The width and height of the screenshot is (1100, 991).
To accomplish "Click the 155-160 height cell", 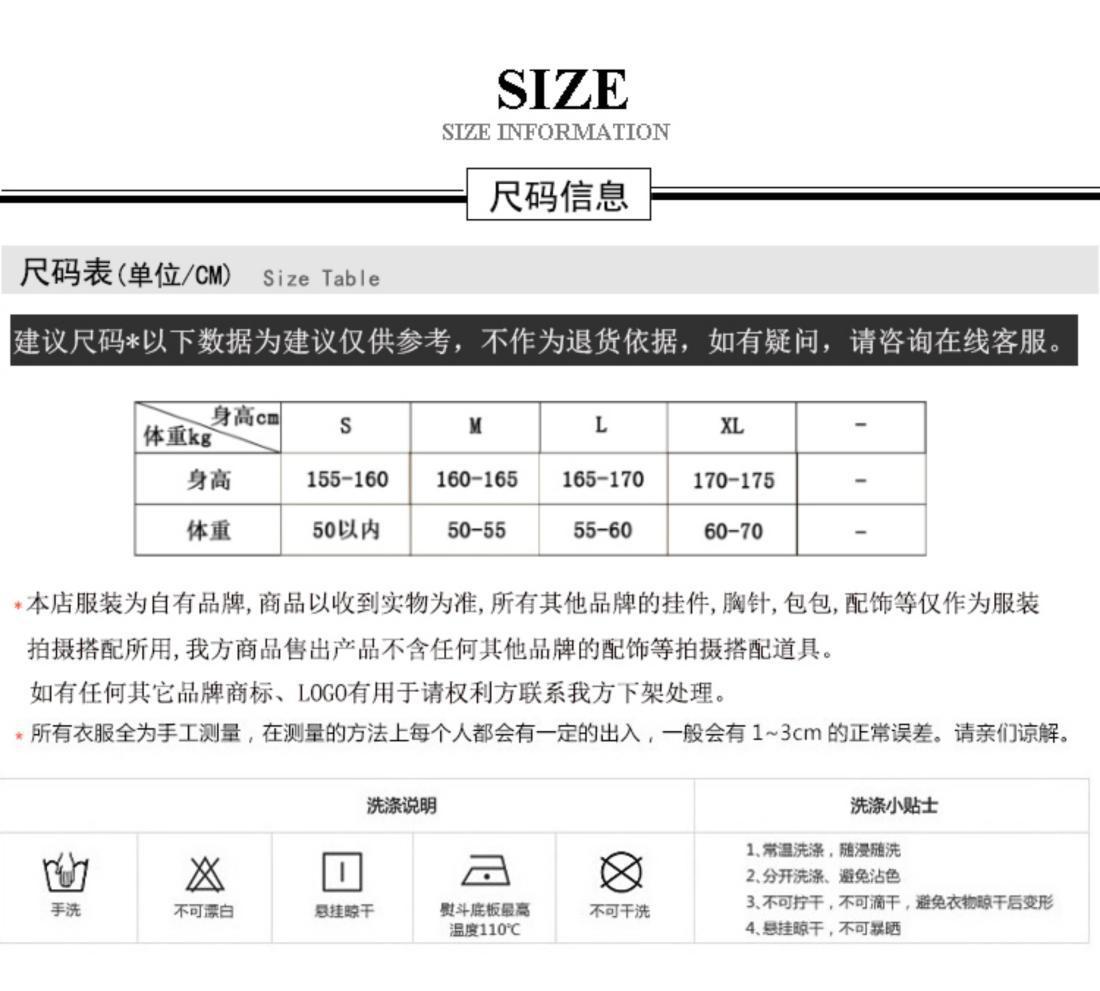I will coord(346,479).
